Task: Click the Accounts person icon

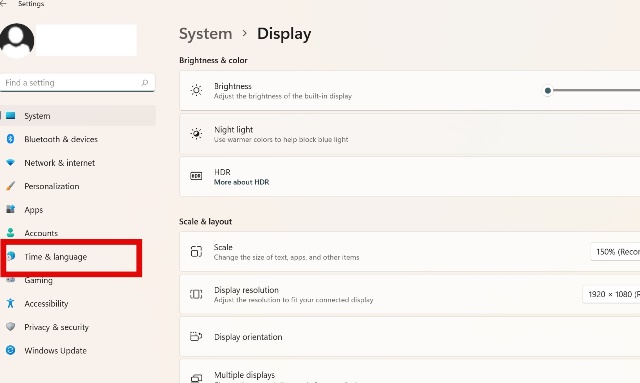Action: [x=11, y=233]
